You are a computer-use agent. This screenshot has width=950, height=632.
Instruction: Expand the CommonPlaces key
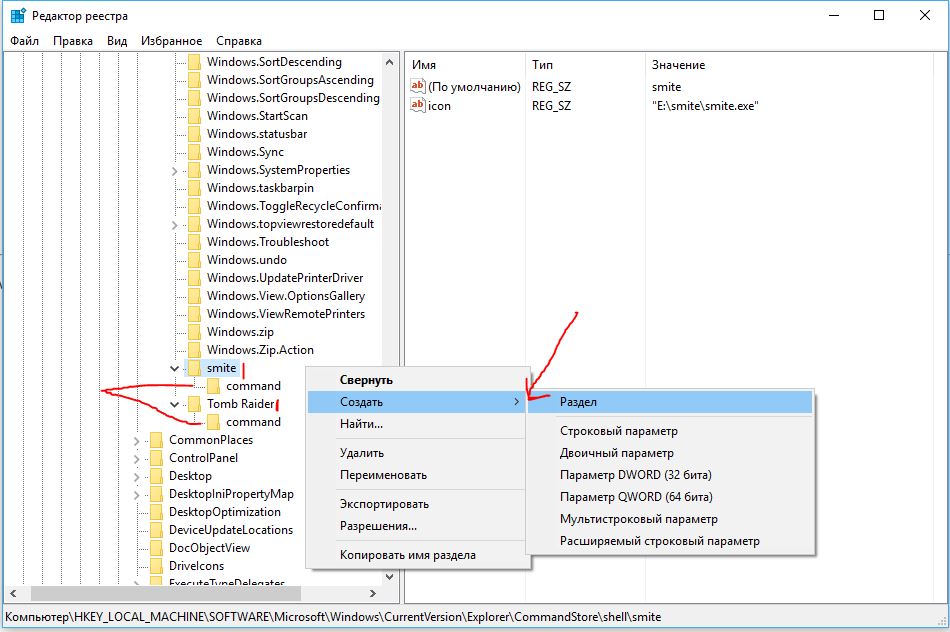tap(137, 440)
